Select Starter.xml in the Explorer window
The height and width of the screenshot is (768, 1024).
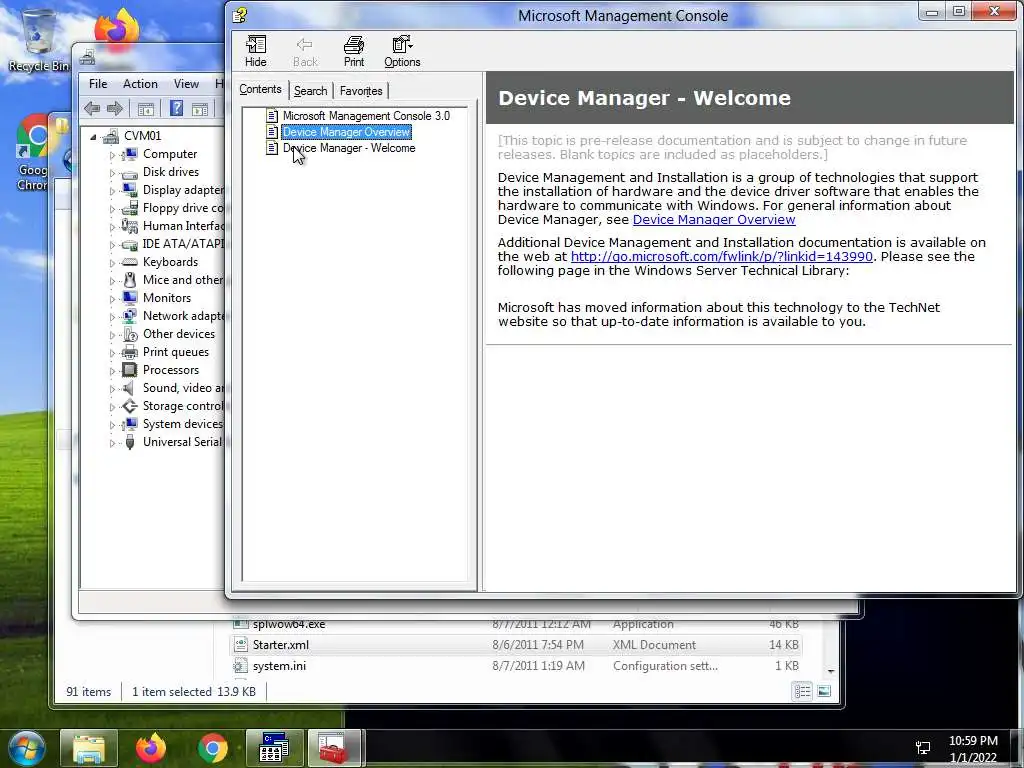(x=516, y=645)
